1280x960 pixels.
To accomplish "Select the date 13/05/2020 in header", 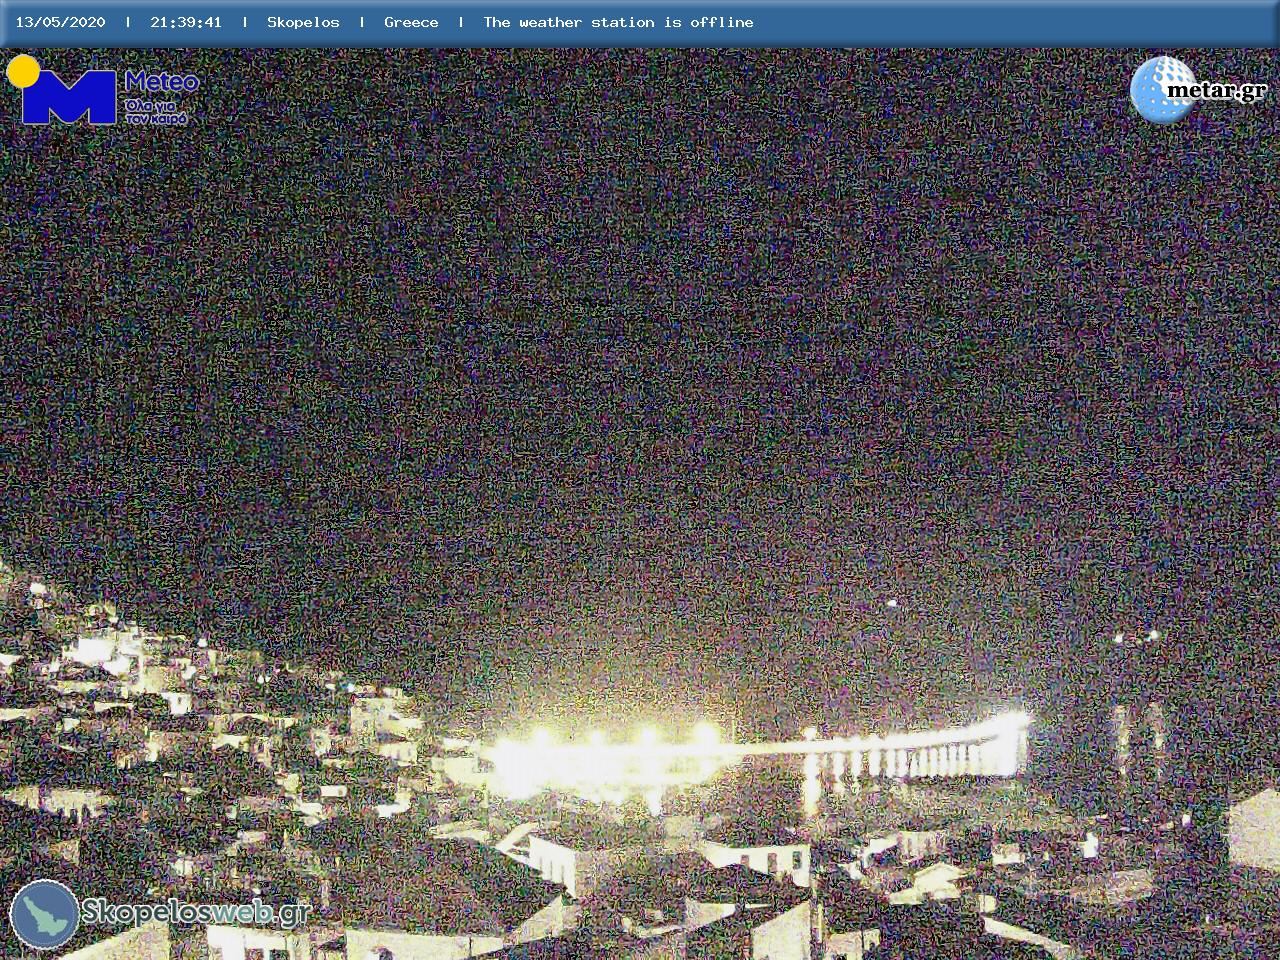I will click(x=60, y=22).
